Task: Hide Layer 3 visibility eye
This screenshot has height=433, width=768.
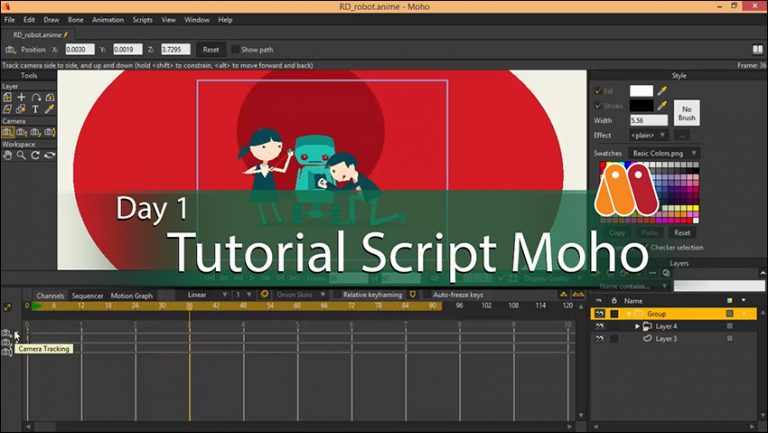Action: [x=600, y=338]
